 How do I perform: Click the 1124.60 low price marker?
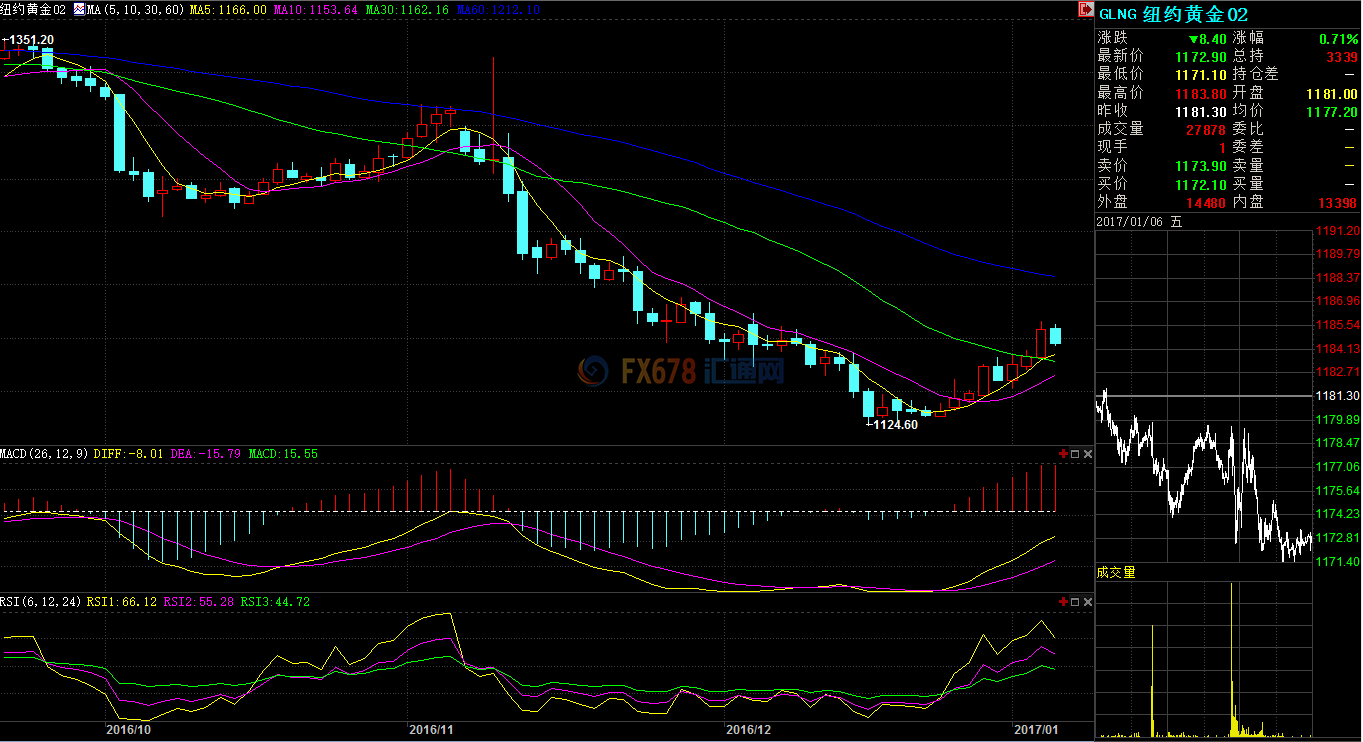click(894, 424)
